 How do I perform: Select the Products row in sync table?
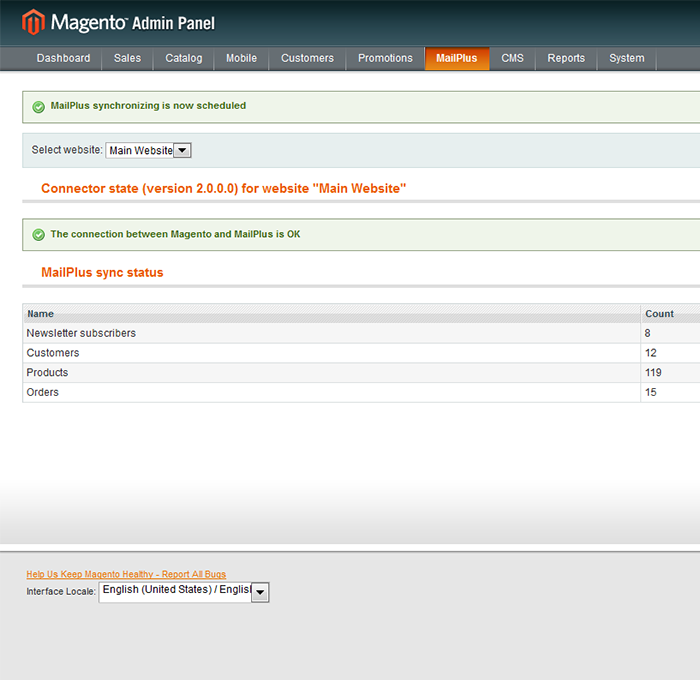pos(361,372)
